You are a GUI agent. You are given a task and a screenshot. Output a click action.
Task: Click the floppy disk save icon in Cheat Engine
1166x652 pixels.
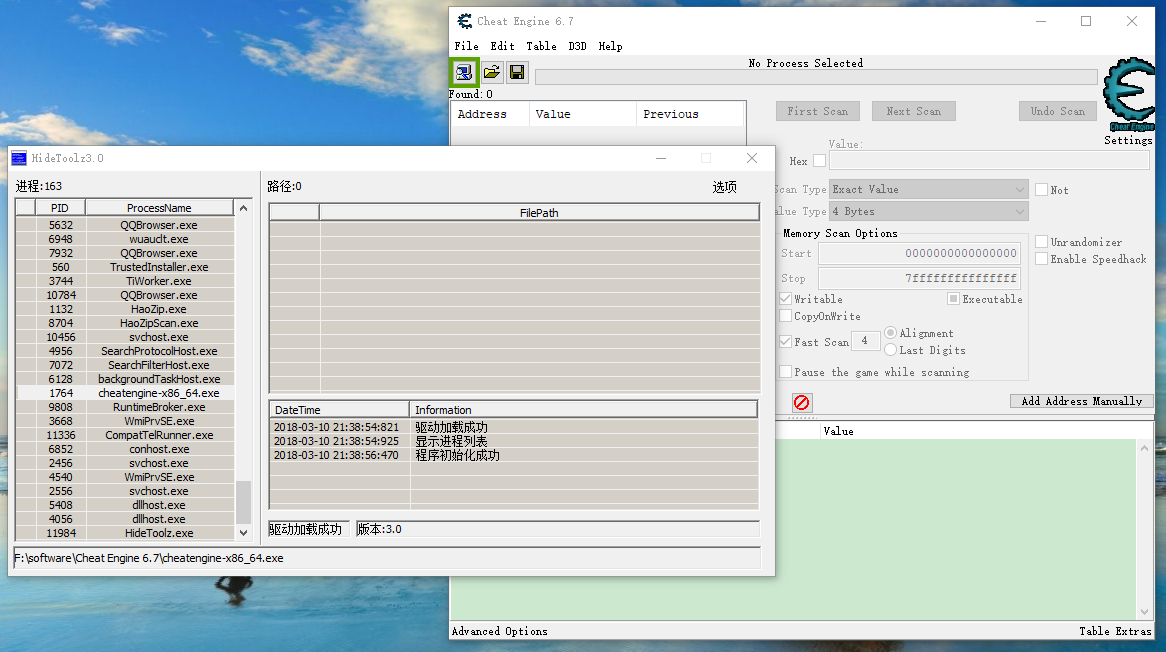coord(517,72)
